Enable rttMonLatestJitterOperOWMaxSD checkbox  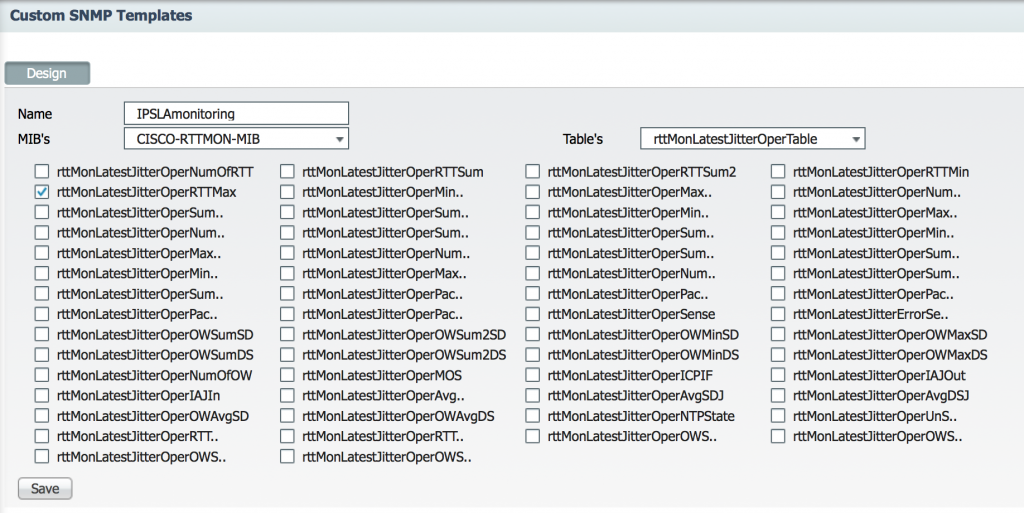pos(778,335)
